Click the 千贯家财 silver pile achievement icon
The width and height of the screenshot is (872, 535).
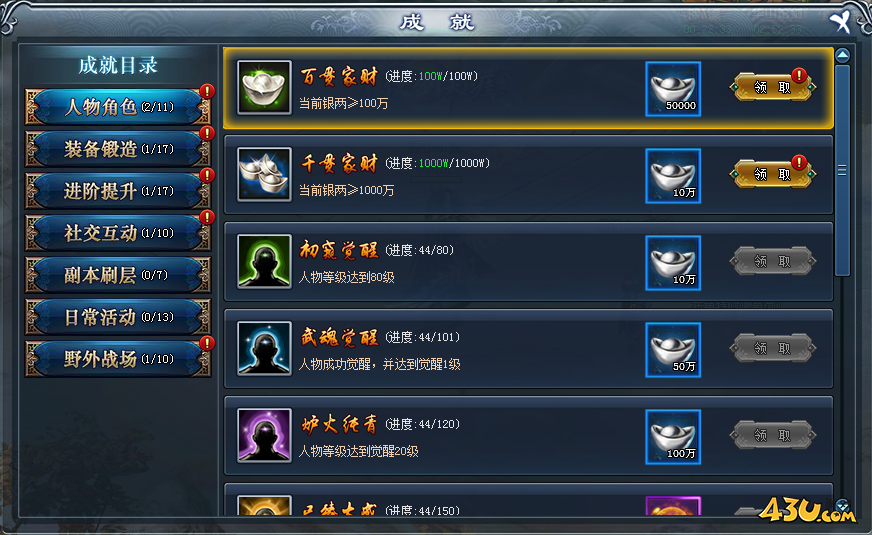point(264,175)
